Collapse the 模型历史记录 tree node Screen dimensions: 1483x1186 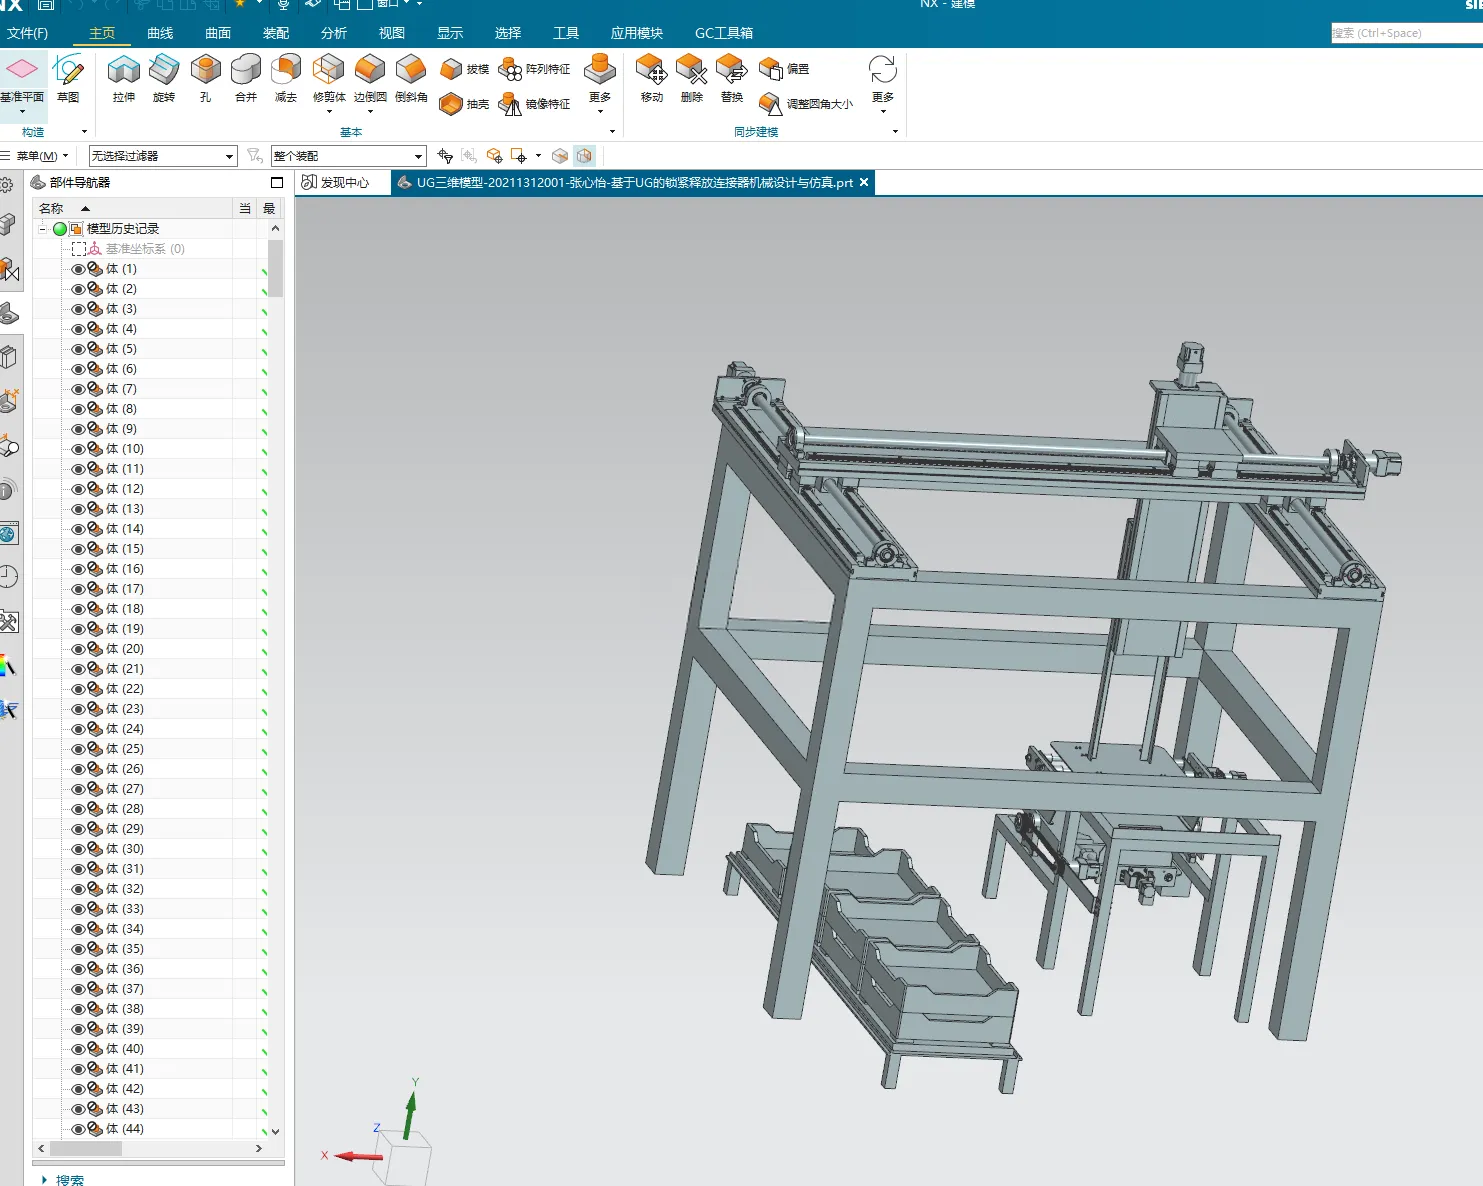(x=42, y=229)
